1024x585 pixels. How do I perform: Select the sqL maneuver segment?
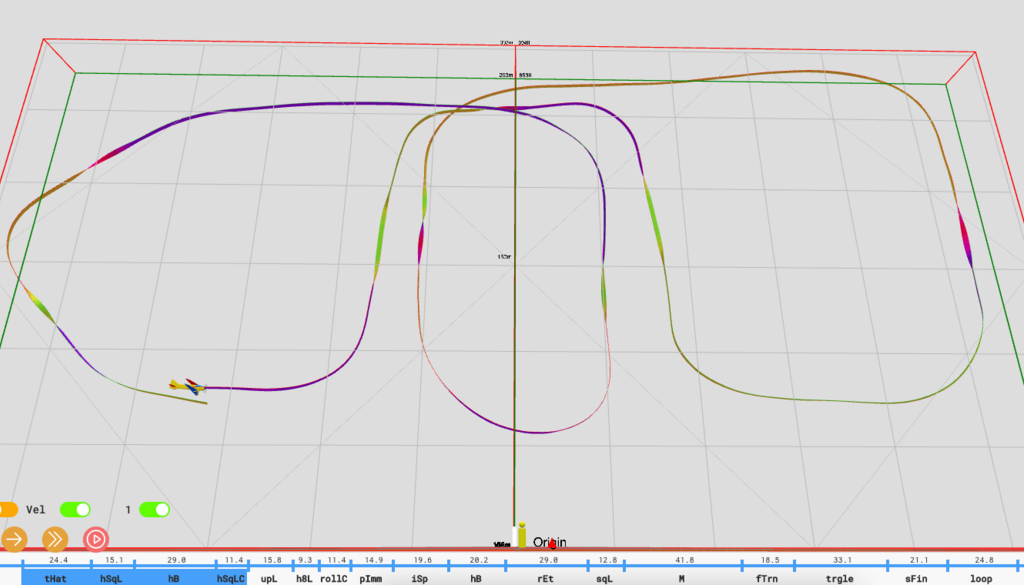(x=605, y=578)
